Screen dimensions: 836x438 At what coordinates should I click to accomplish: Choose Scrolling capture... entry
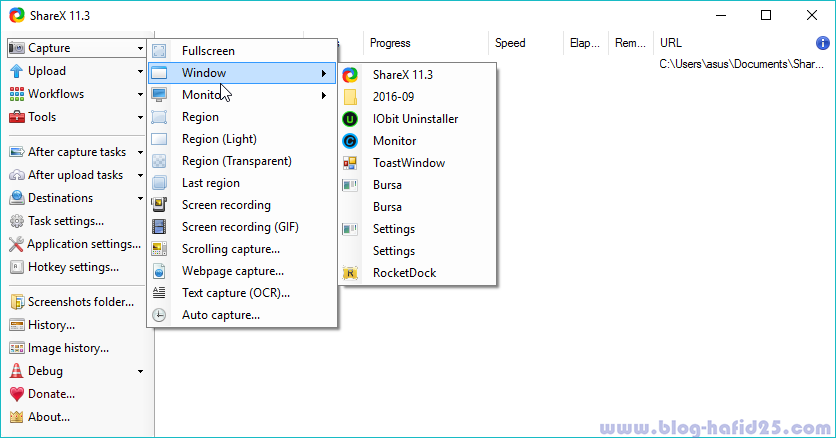pyautogui.click(x=242, y=249)
